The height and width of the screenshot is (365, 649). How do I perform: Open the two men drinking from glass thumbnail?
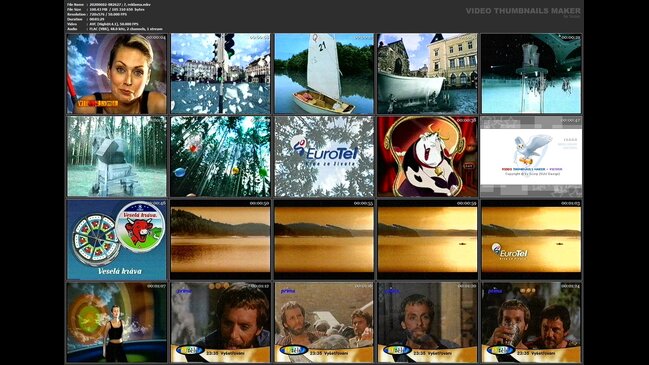pyautogui.click(x=531, y=322)
